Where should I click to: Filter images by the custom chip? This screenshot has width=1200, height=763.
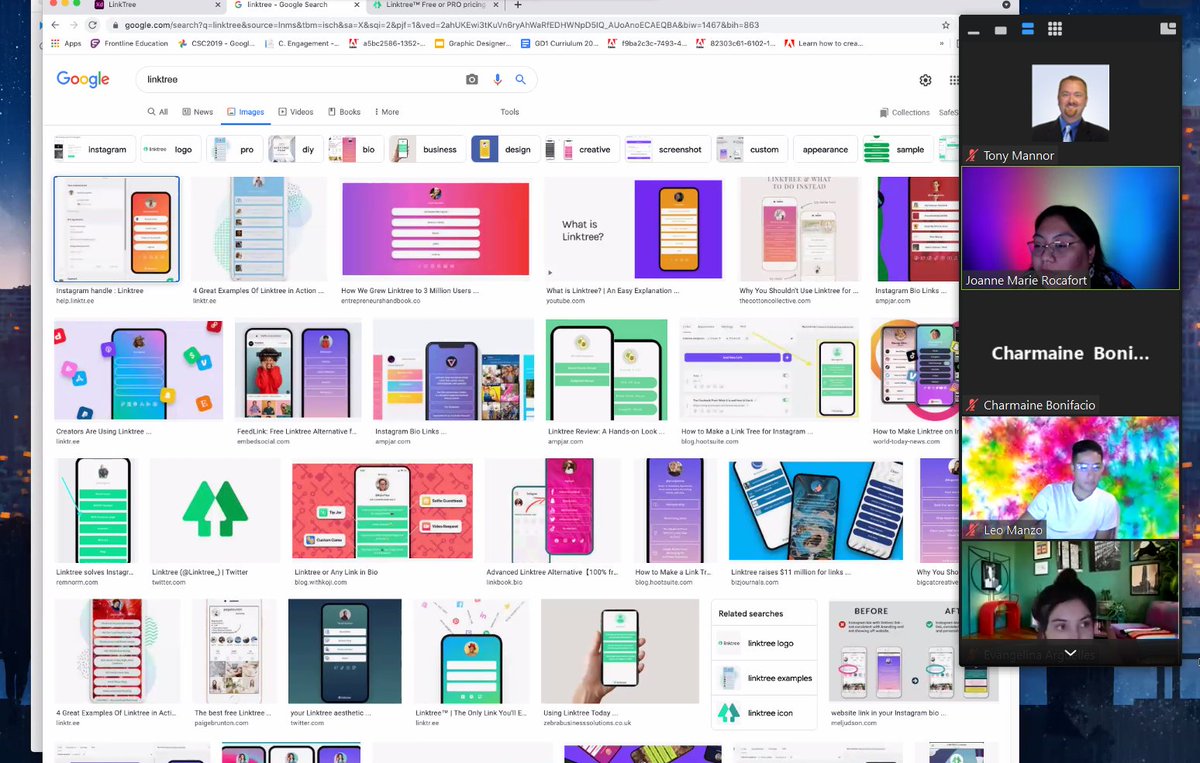(751, 149)
